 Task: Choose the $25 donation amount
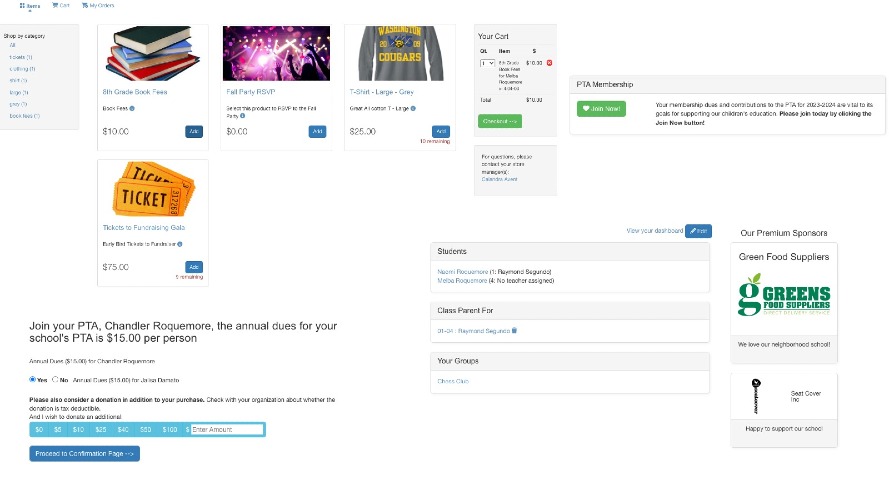tap(100, 429)
